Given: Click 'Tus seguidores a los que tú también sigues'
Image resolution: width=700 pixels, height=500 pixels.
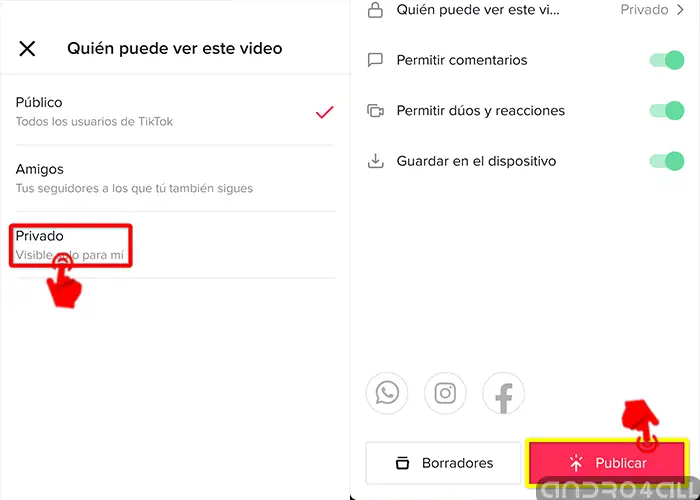Looking at the screenshot, I should [134, 188].
